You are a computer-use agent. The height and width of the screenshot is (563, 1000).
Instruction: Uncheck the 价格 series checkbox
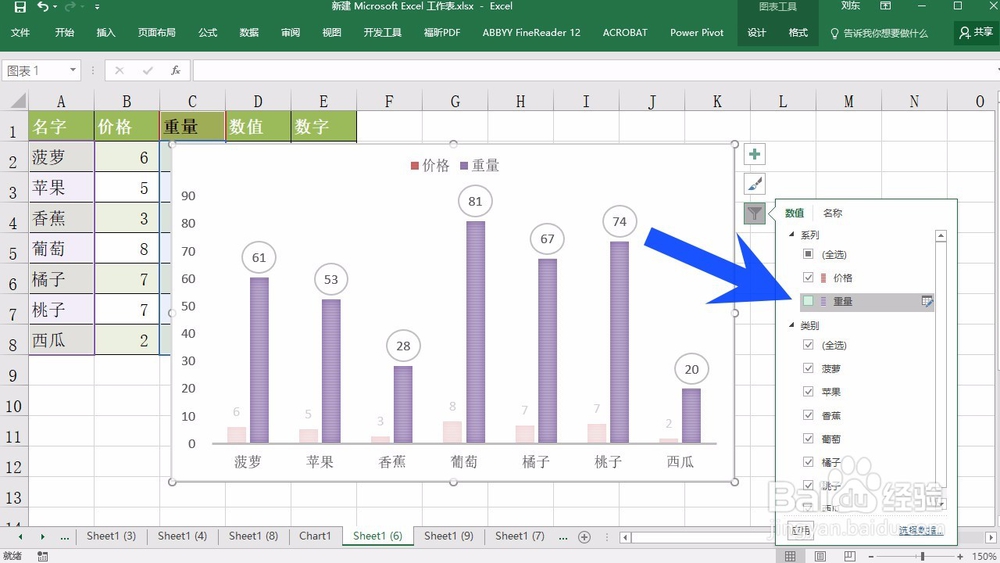tap(808, 277)
